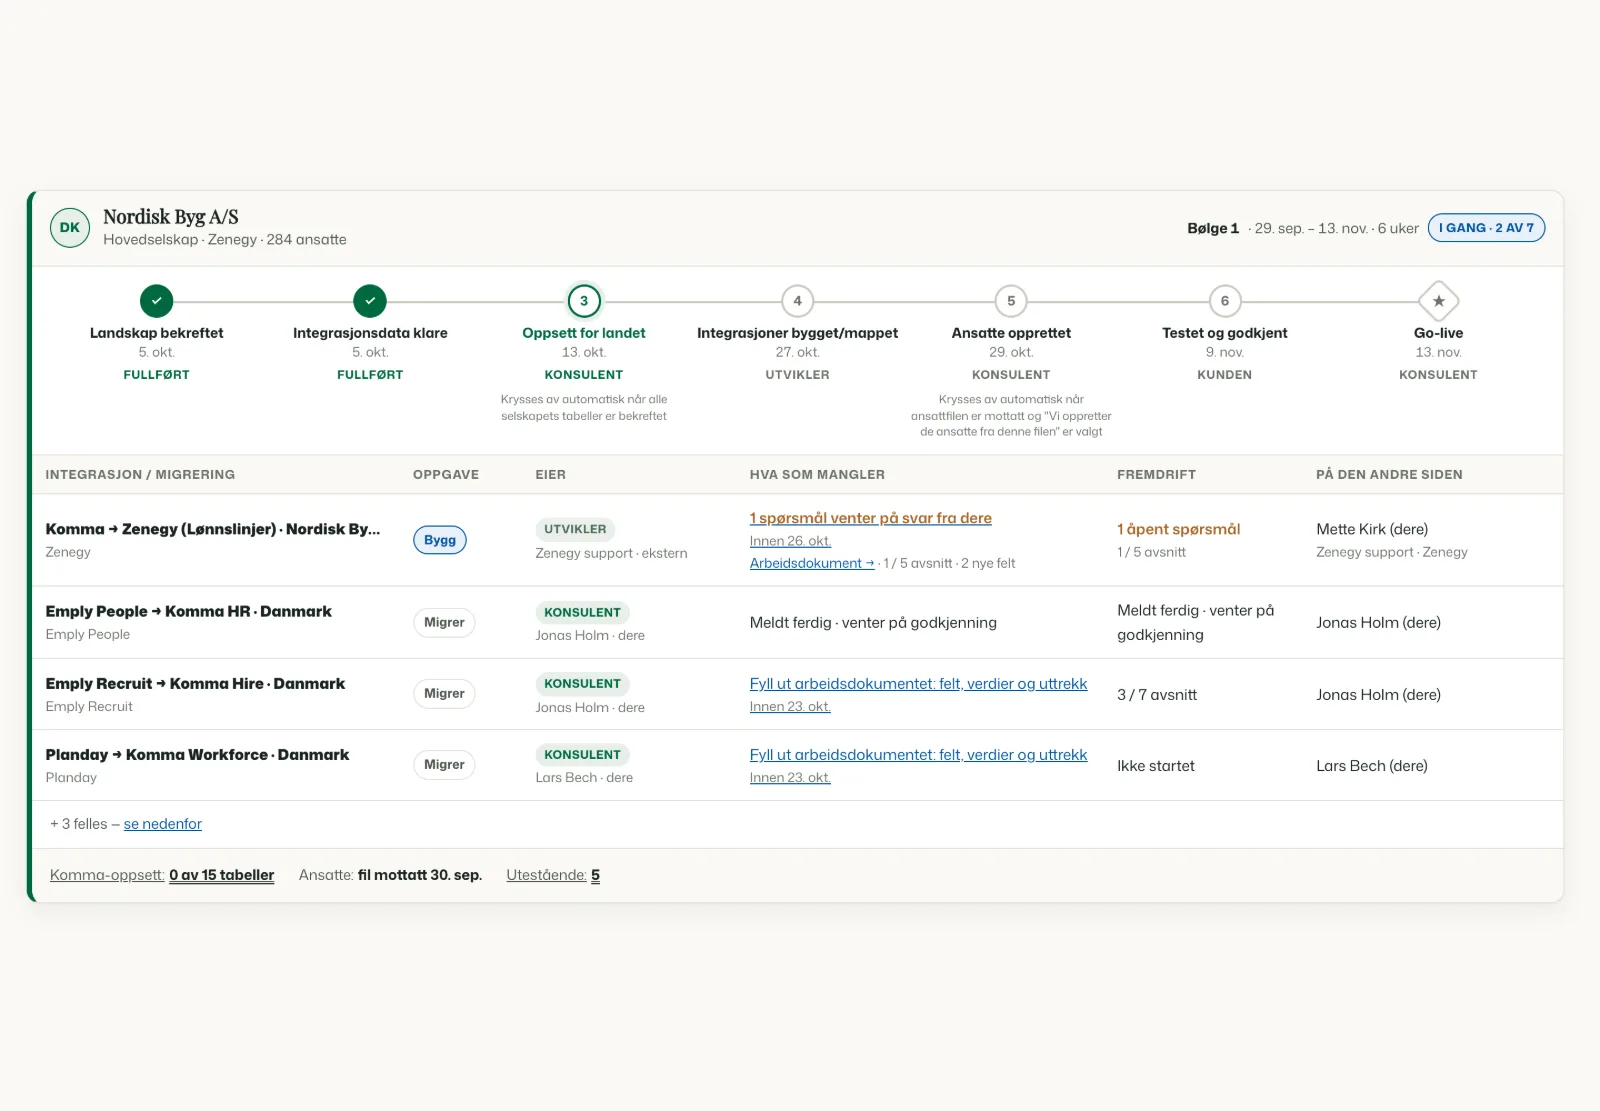1600x1111 pixels.
Task: Follow the se nedenfor link
Action: click(x=163, y=824)
